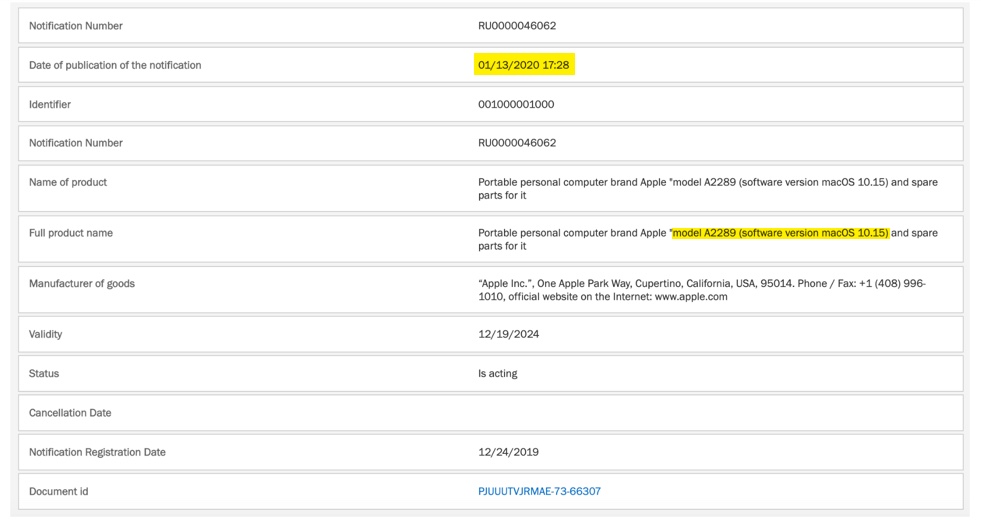The width and height of the screenshot is (981, 528).
Task: Click the "Is acting" status value
Action: click(x=497, y=373)
